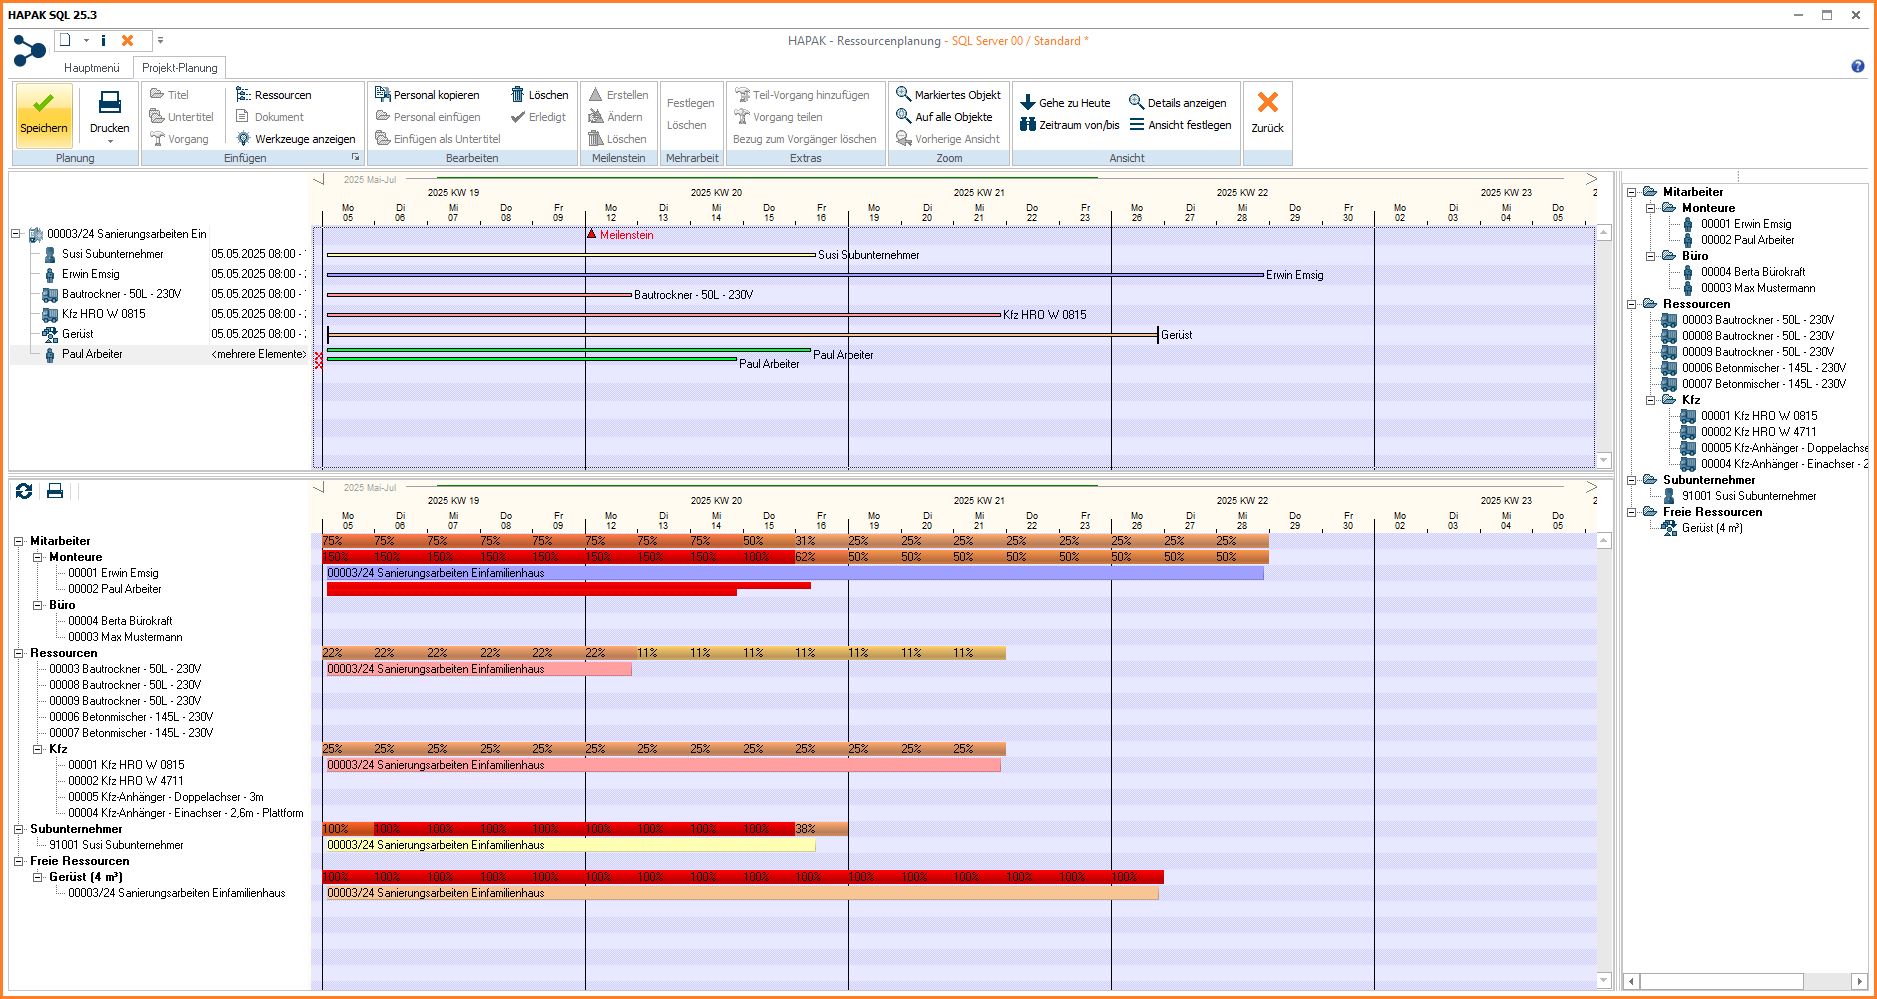Click the refresh icon in lower panel
This screenshot has height=999, width=1877.
[x=24, y=491]
